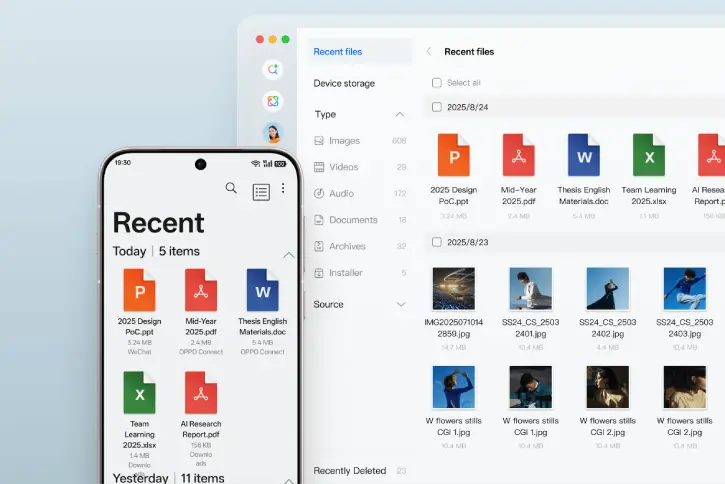
Task: Filter by Videos type
Action: pos(360,167)
